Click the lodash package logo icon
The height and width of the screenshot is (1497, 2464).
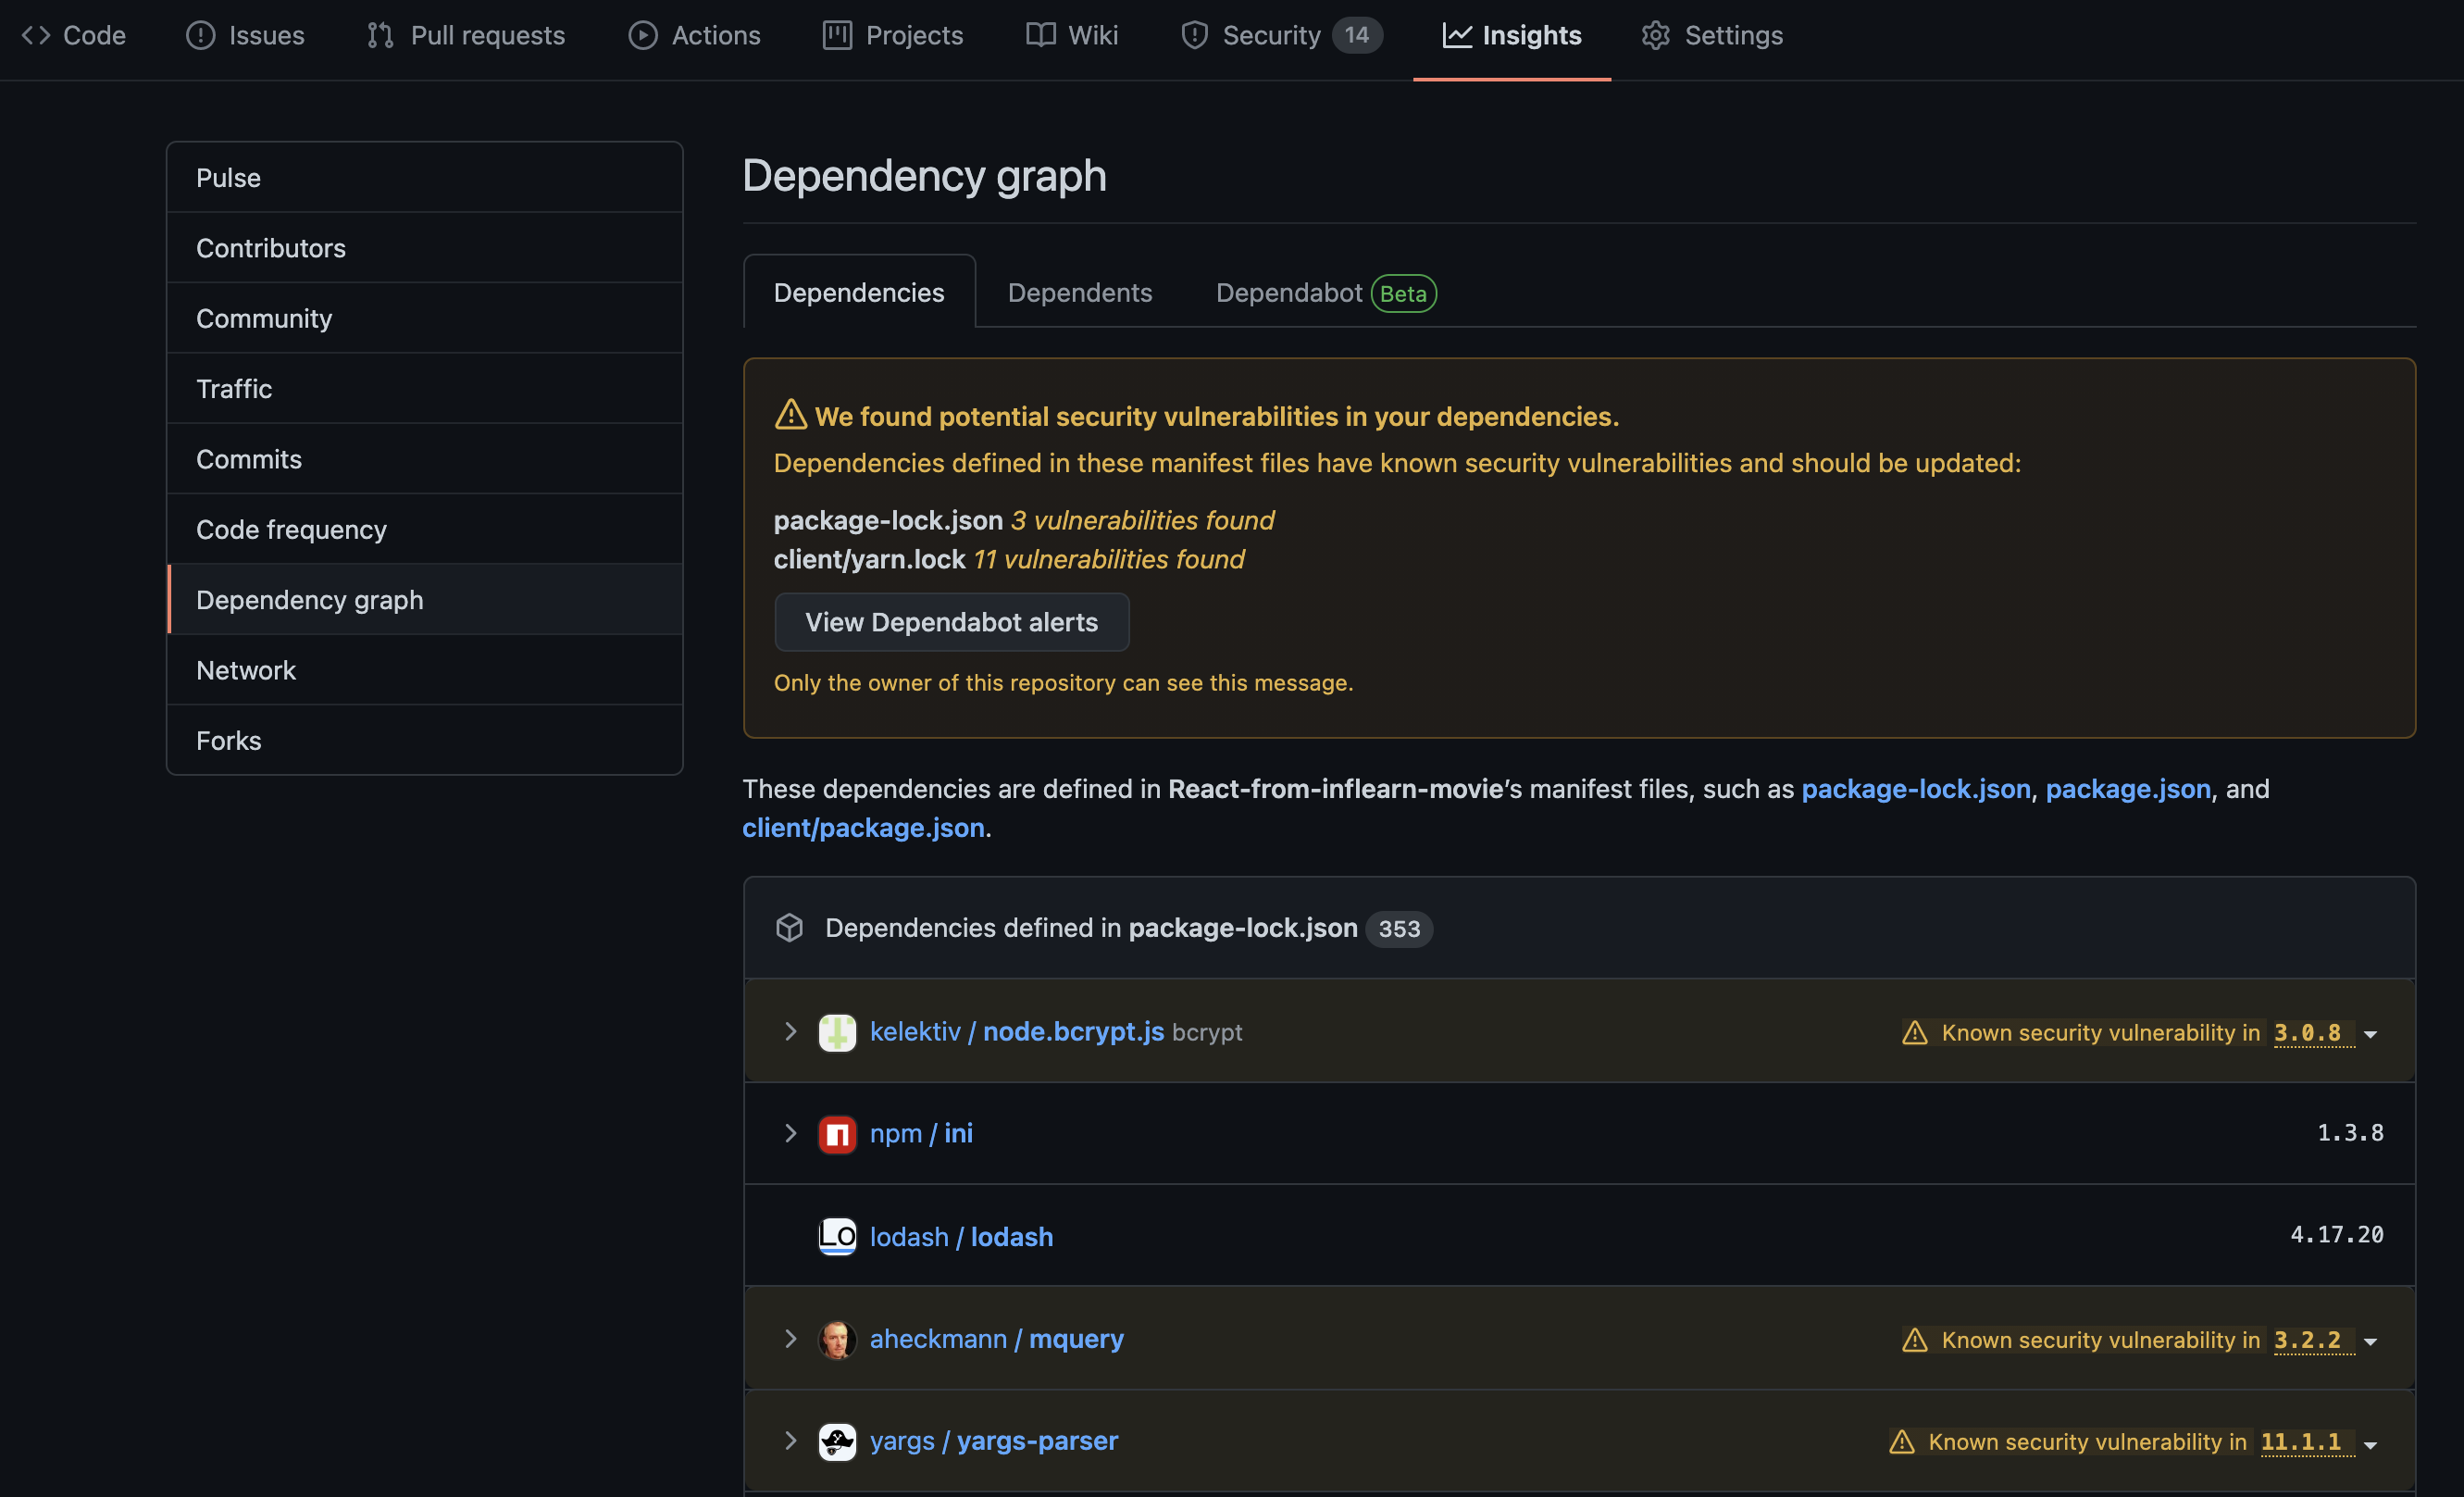click(x=837, y=1237)
